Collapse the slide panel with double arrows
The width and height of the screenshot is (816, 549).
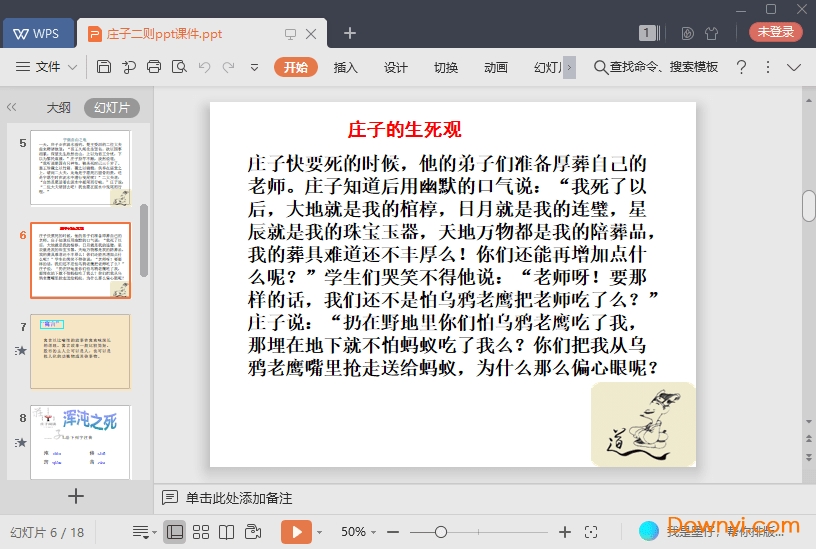pos(12,107)
